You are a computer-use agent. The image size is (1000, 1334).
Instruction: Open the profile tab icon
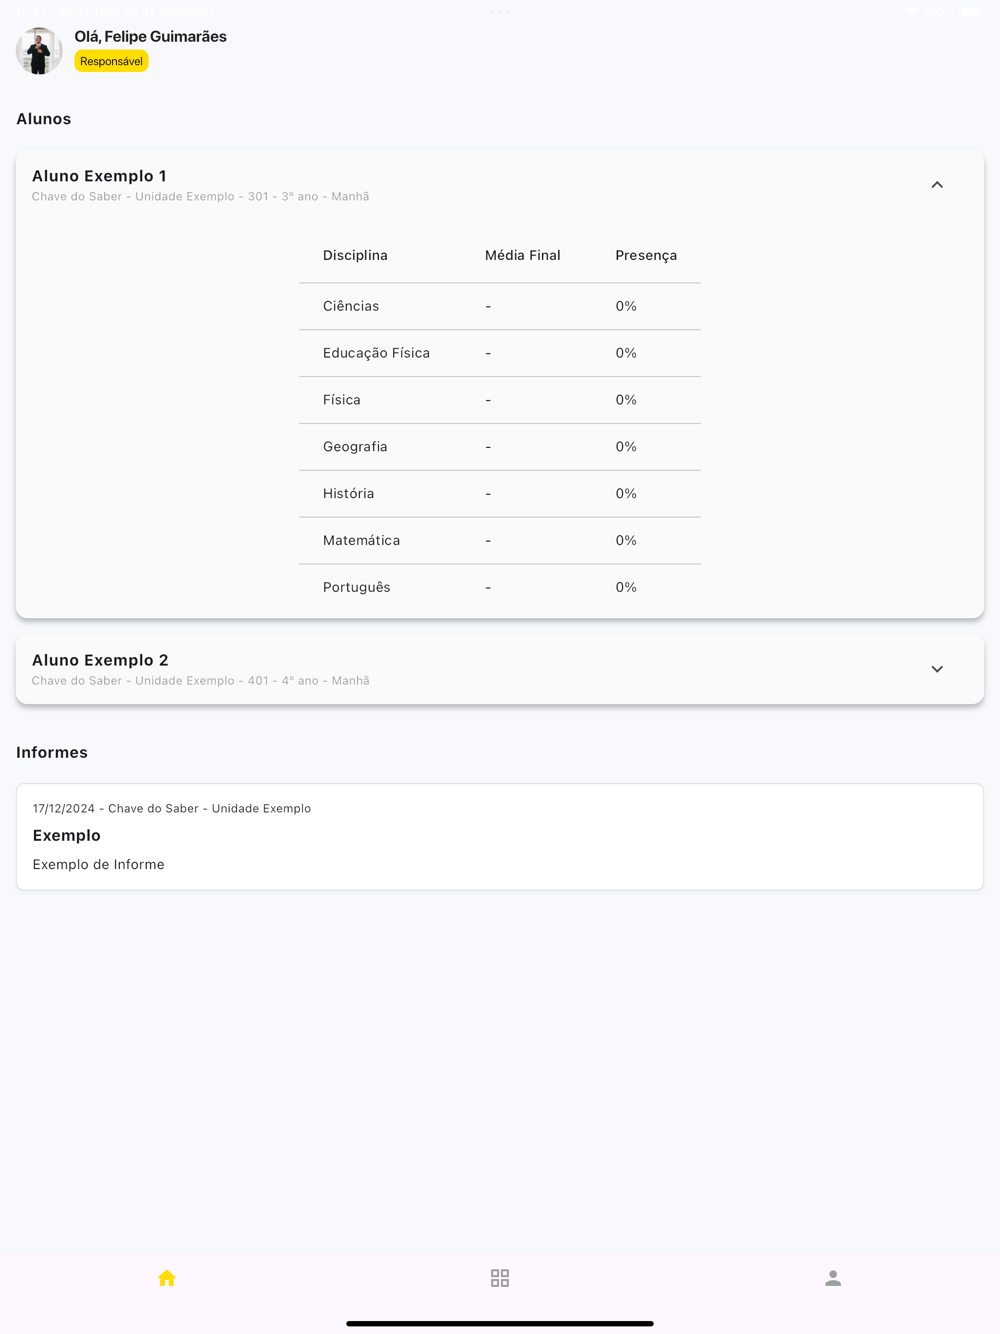point(833,1278)
